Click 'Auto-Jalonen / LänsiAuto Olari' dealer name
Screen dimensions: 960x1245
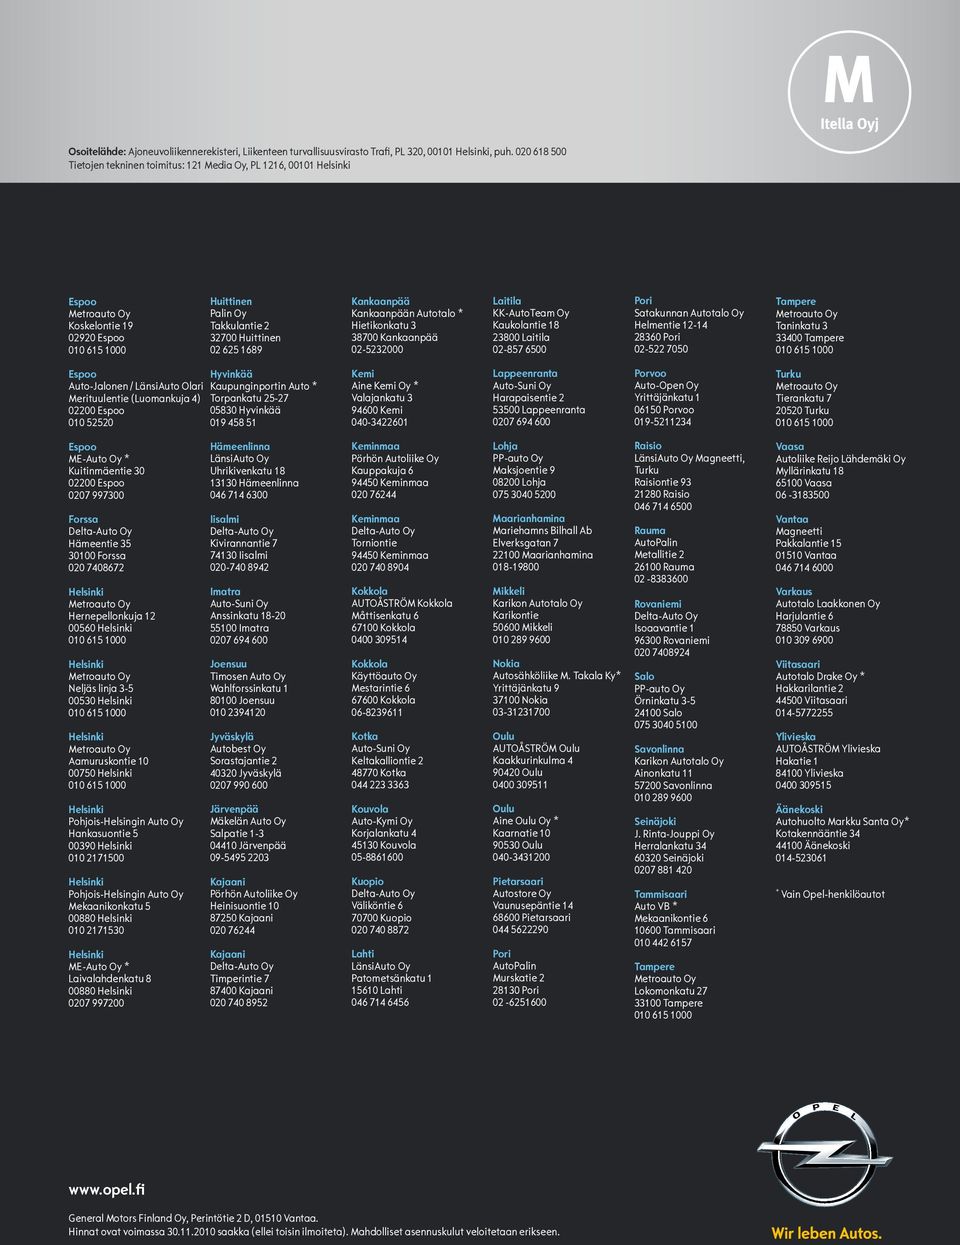[136, 386]
